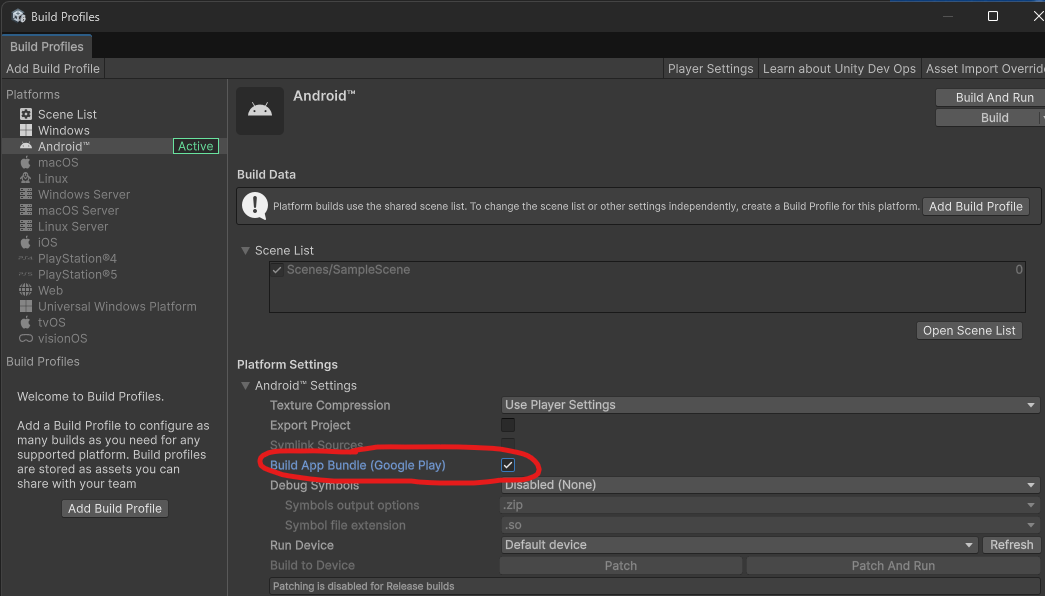Click the Patch button

pyautogui.click(x=620, y=565)
